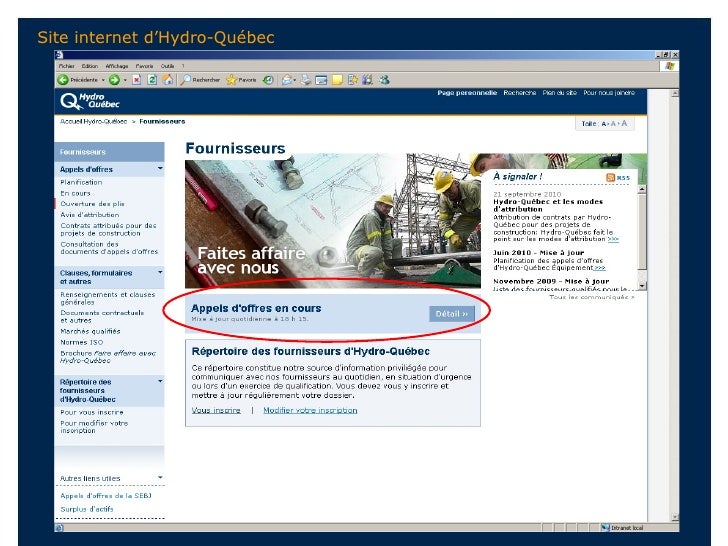This screenshot has height=546, width=728.
Task: Open the Recherche header link
Action: click(520, 93)
